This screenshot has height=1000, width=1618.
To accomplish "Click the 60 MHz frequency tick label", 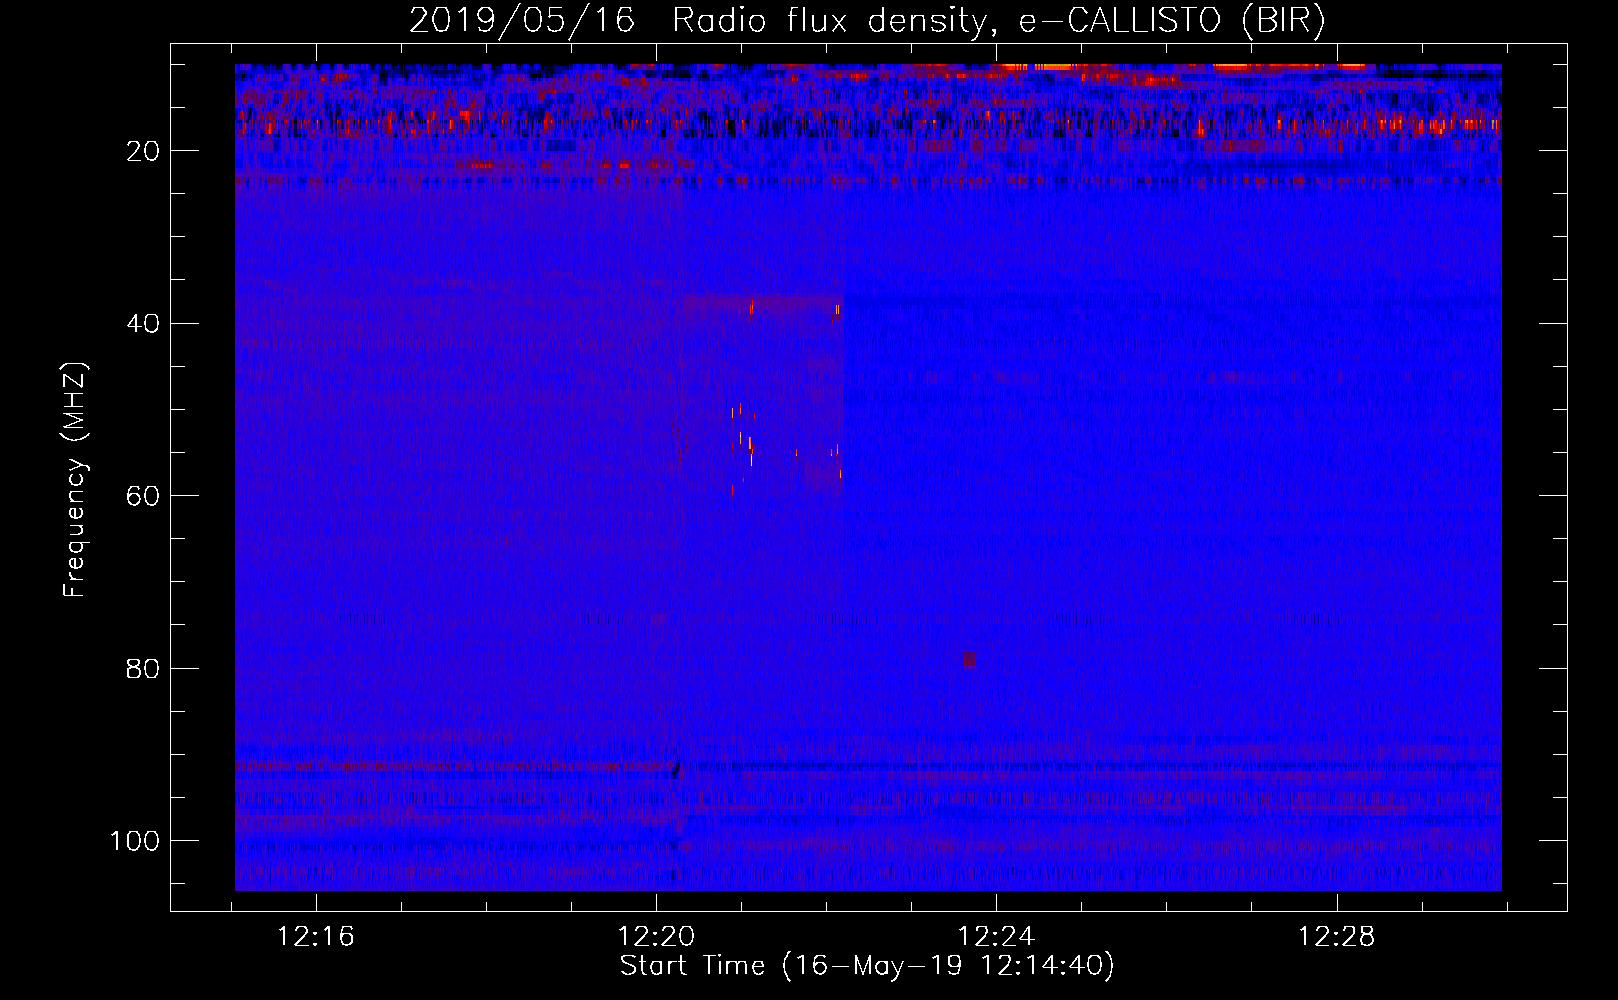I will [143, 496].
